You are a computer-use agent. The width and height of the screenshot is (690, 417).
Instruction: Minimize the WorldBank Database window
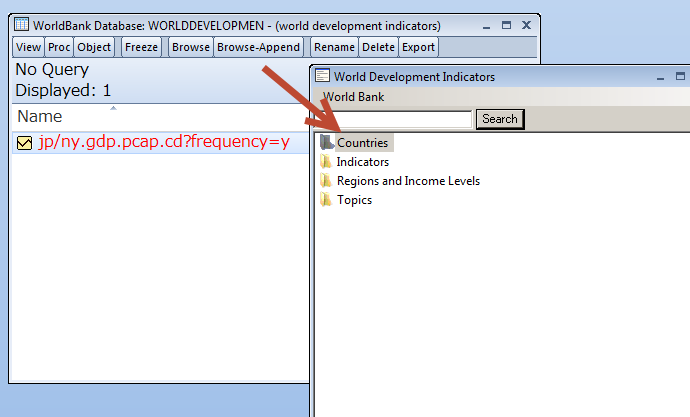[x=486, y=26]
